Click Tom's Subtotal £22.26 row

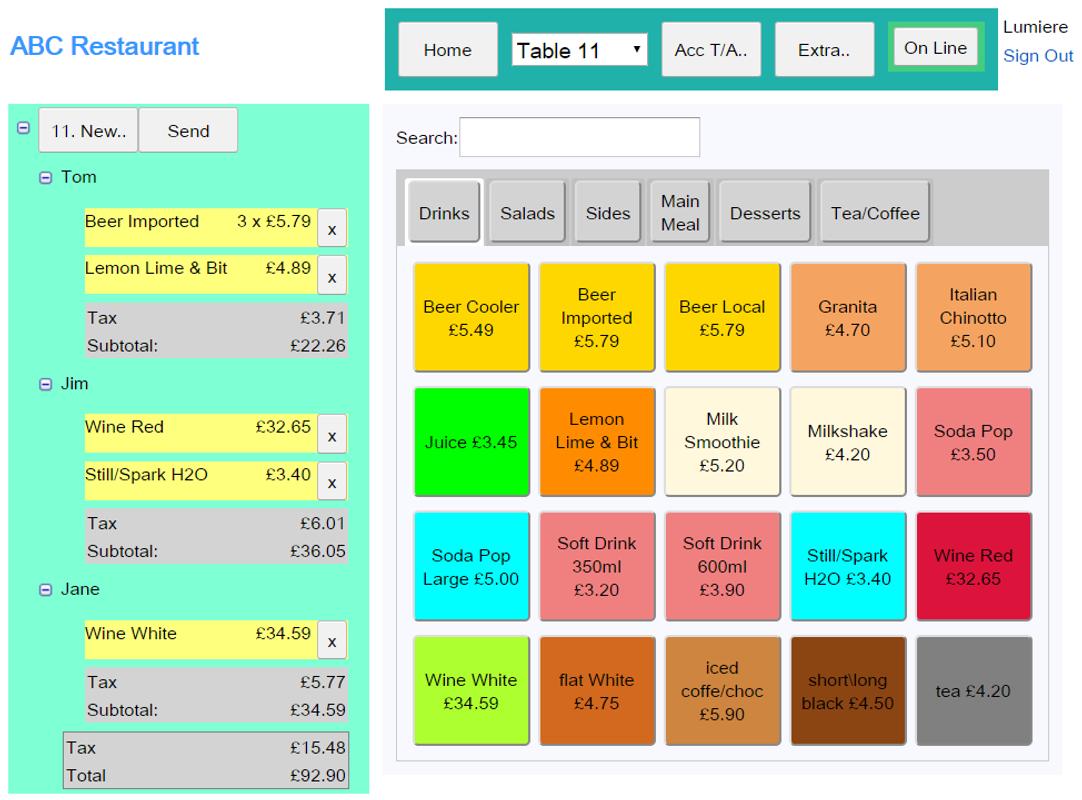click(216, 345)
